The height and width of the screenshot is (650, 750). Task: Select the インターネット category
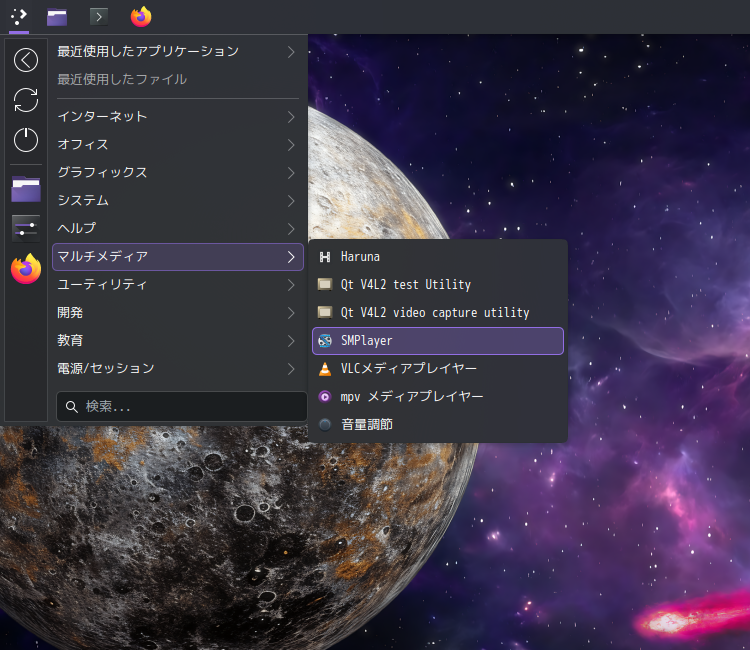click(178, 117)
